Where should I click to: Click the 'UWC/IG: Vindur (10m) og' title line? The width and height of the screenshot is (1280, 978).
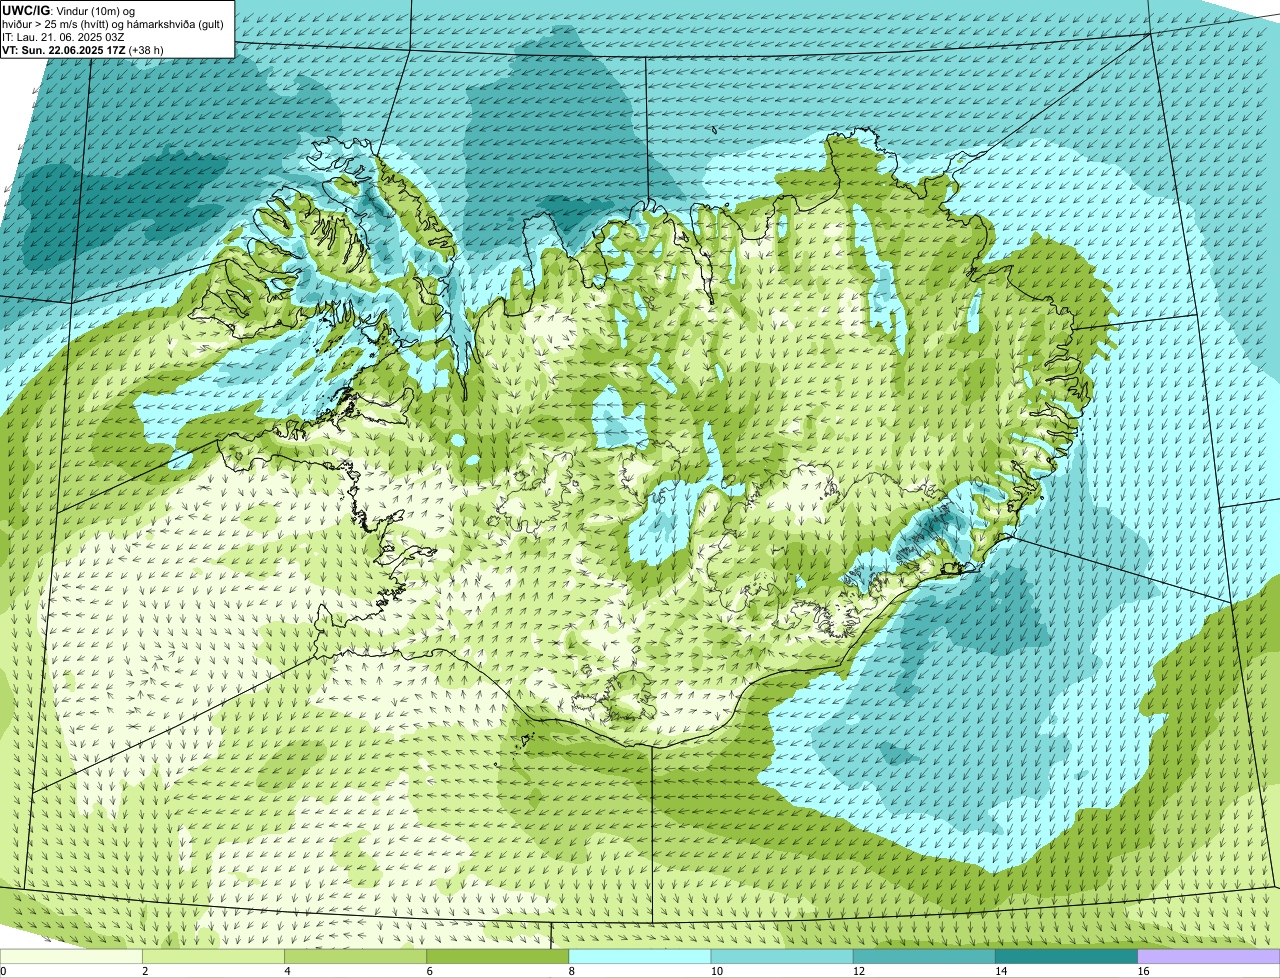(x=68, y=10)
